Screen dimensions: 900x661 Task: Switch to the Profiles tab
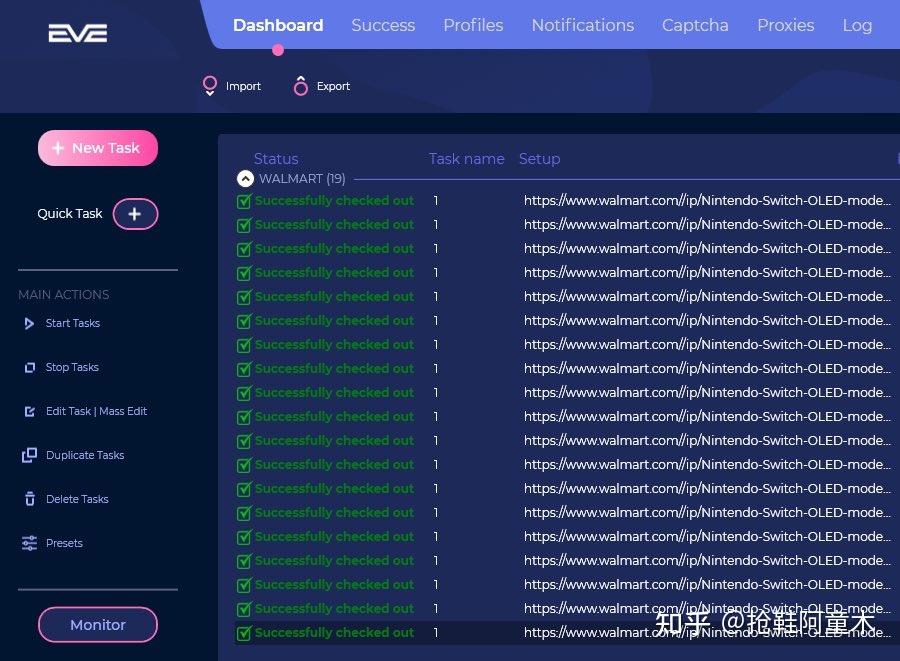point(473,25)
